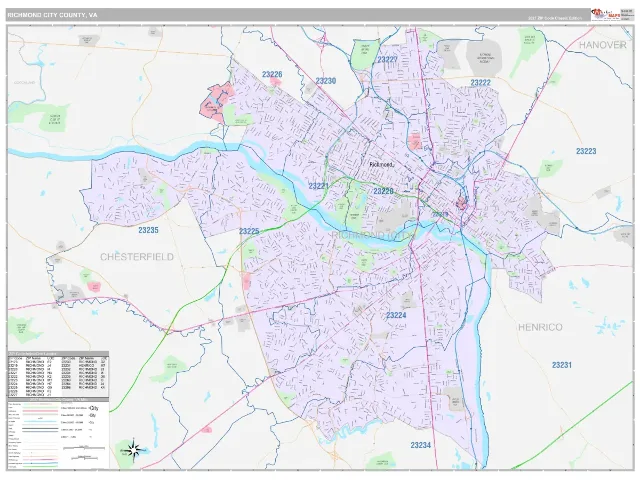Click the 23220 ZIP code label
Viewport: 640px width, 480px height.
383,191
